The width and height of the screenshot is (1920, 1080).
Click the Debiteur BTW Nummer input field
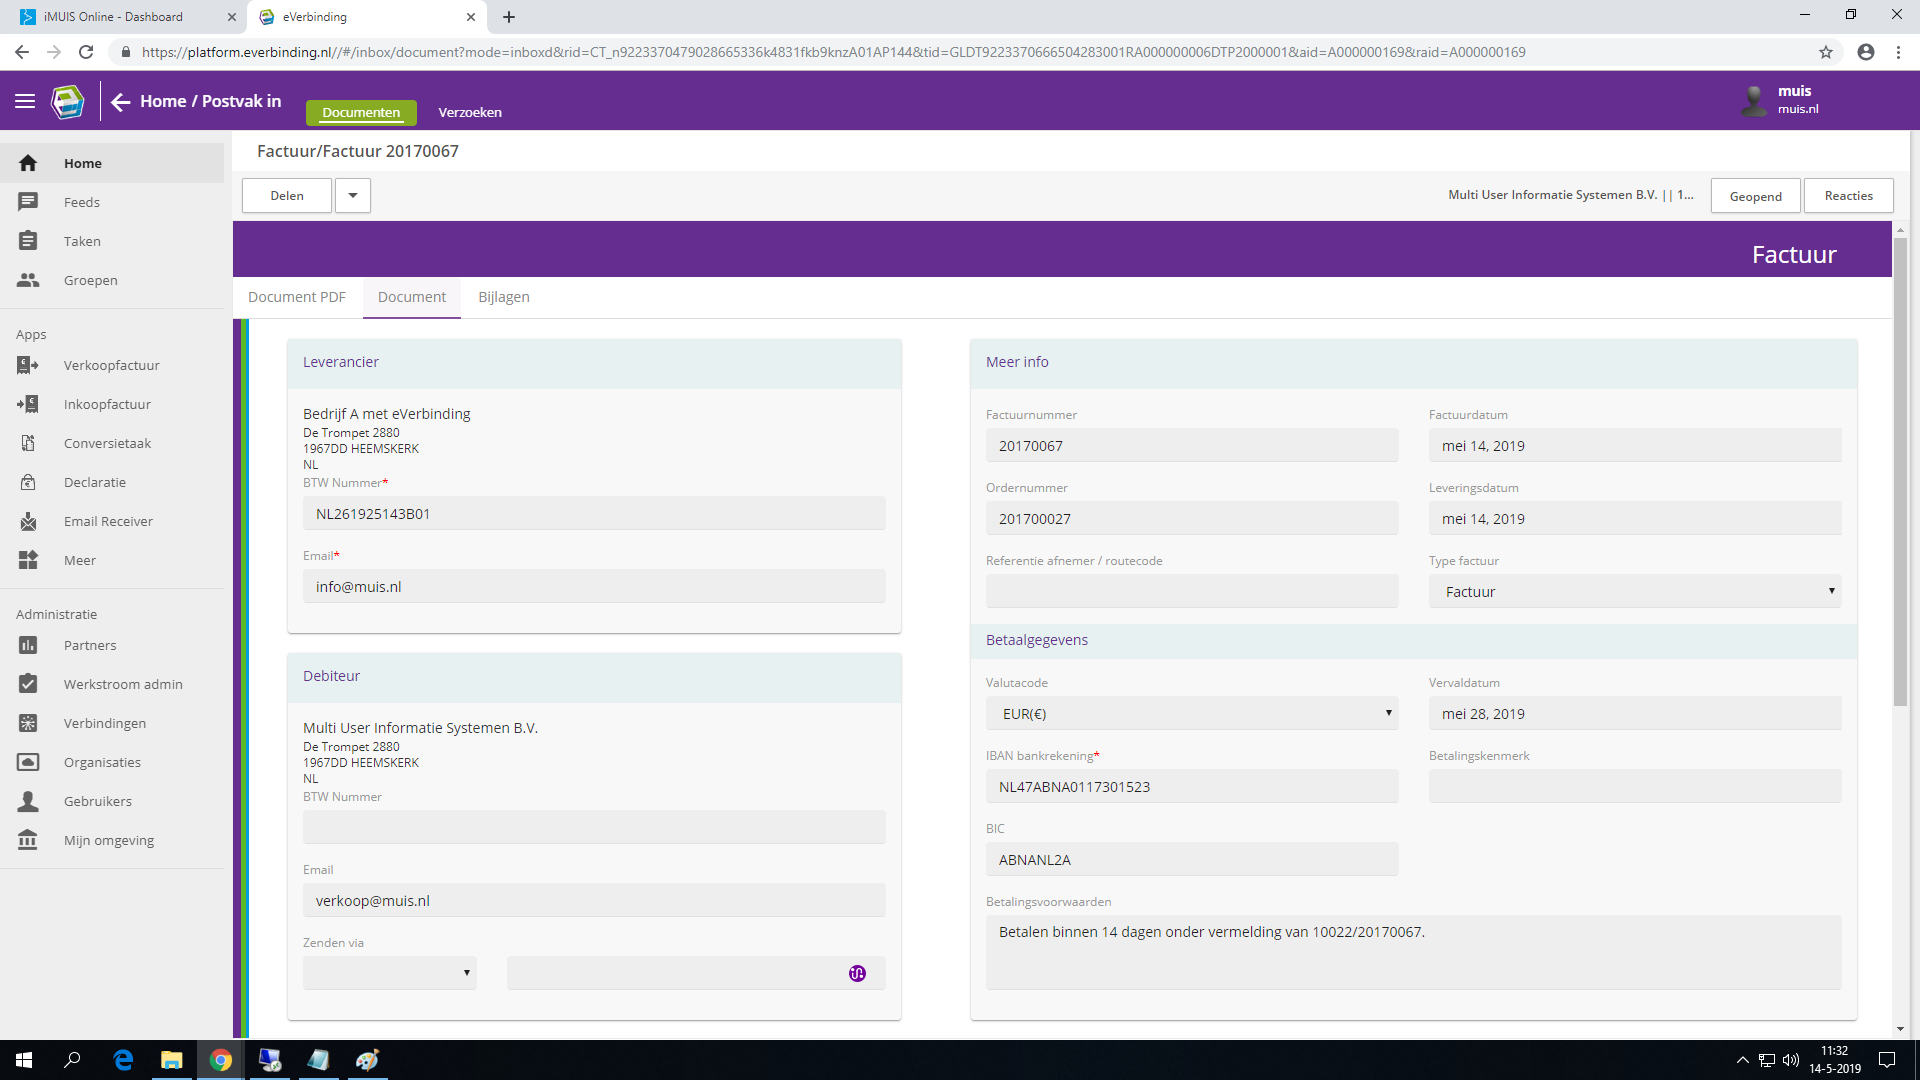(594, 827)
